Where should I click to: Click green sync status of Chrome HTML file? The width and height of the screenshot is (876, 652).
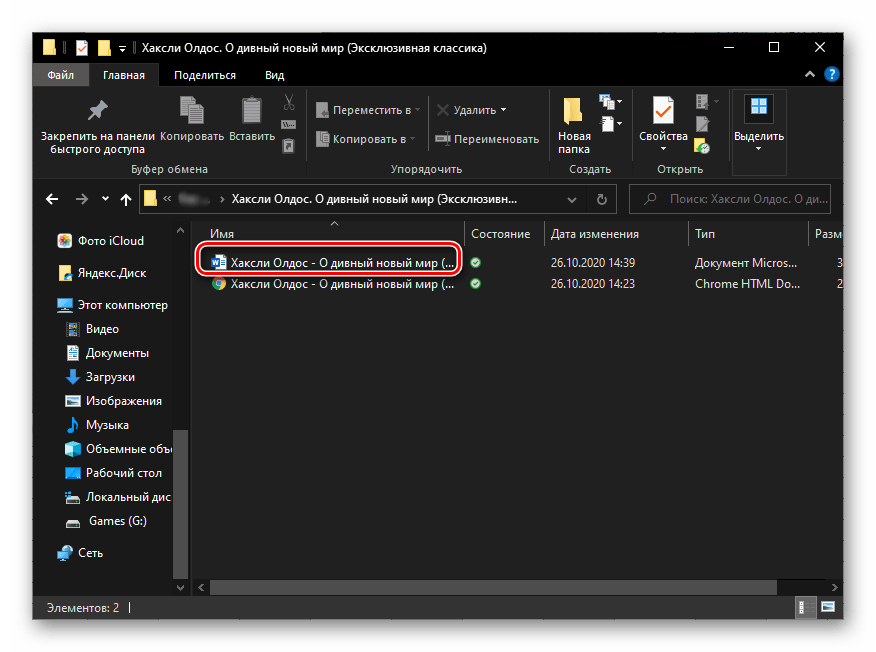coord(475,284)
